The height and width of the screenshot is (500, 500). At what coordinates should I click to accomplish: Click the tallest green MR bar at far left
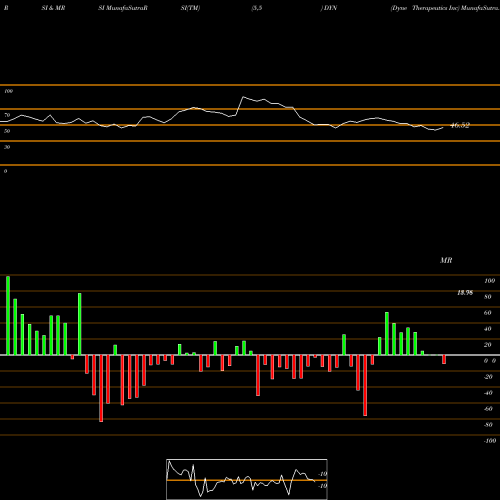(x=8, y=315)
